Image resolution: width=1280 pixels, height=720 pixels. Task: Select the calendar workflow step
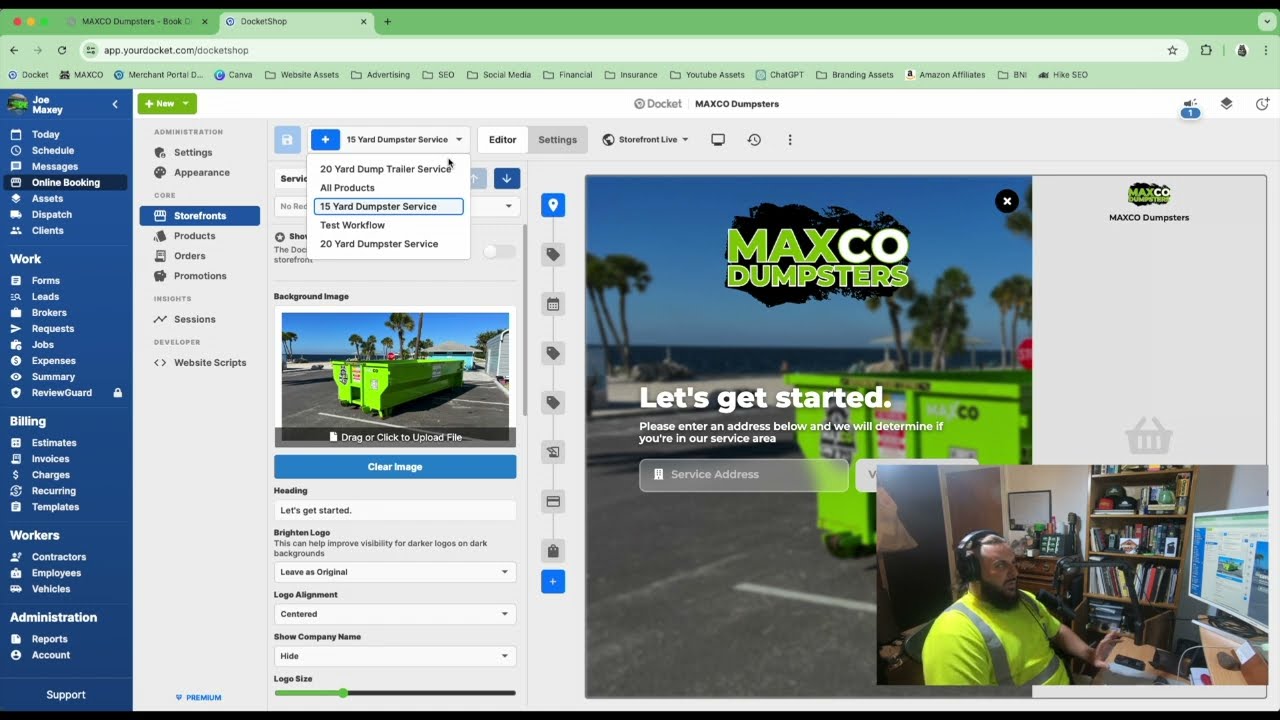point(553,304)
